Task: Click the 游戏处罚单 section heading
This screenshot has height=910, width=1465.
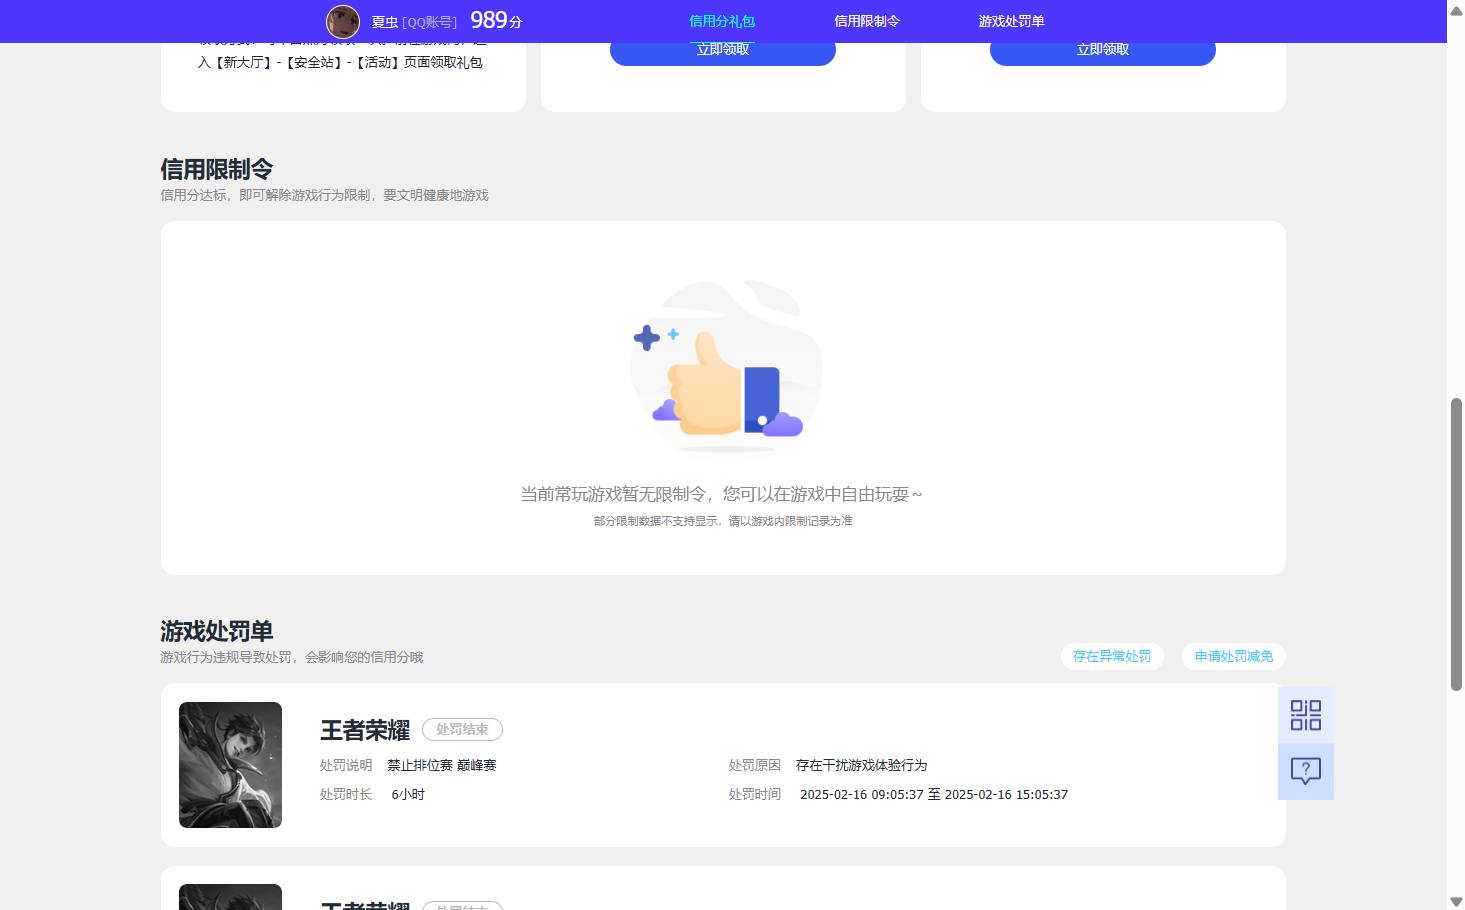Action: [217, 631]
